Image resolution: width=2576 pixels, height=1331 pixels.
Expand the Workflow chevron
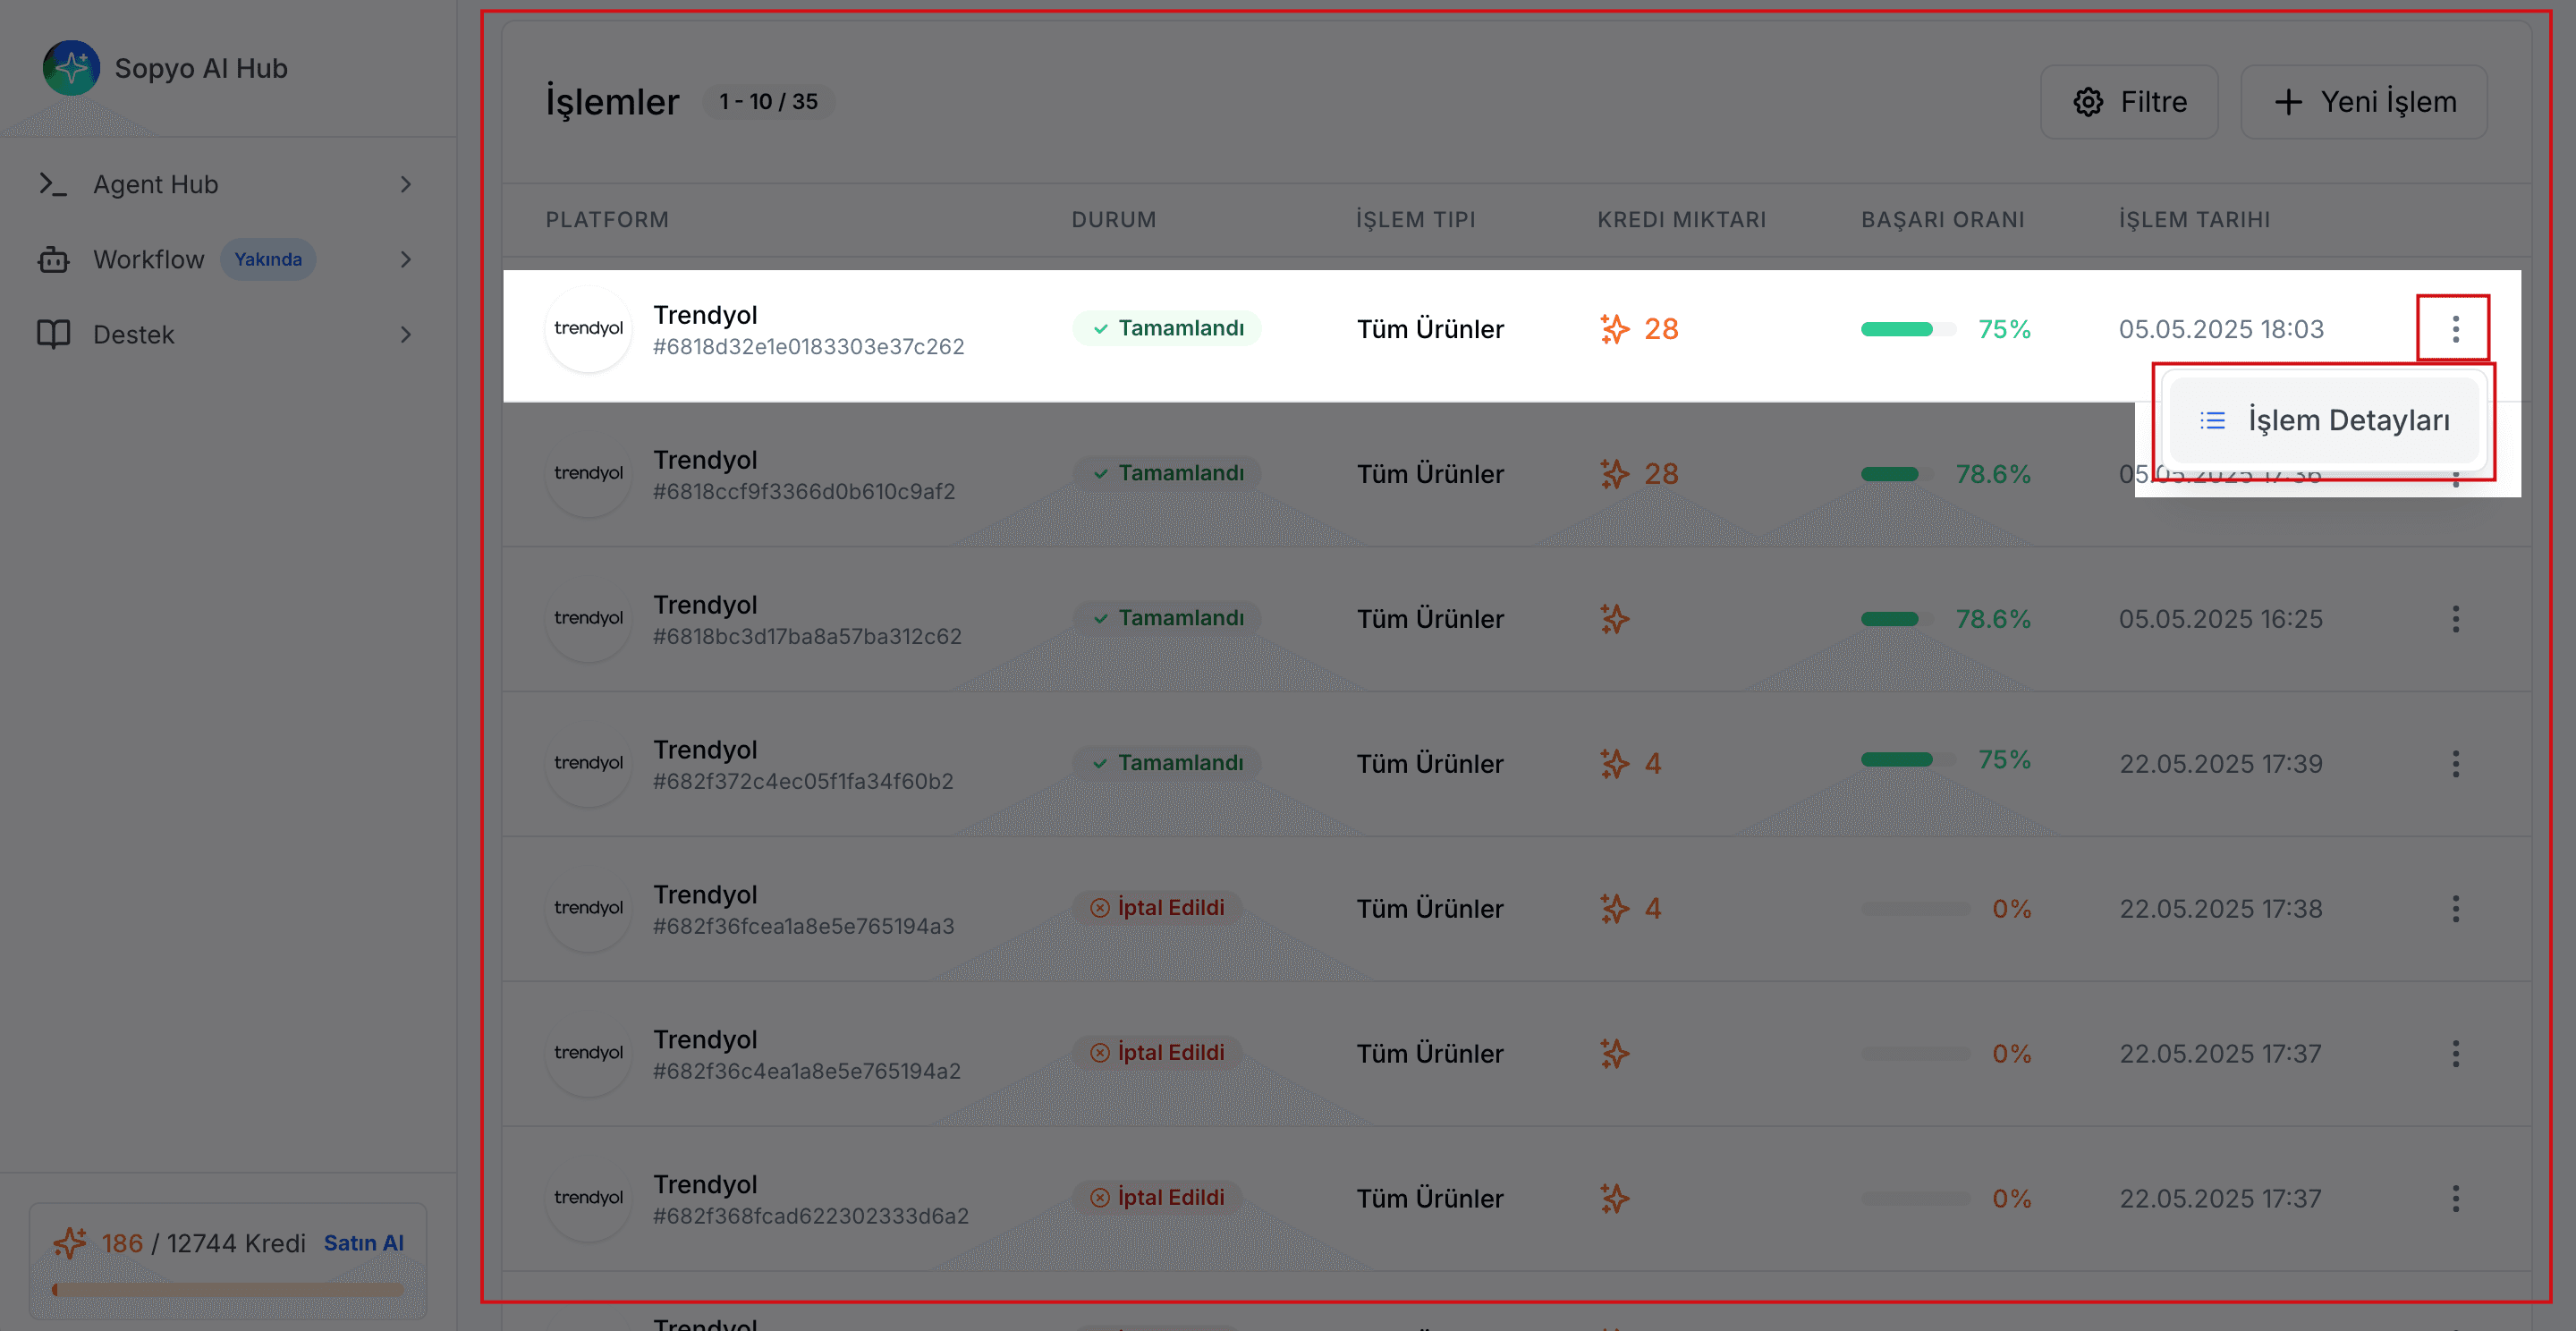pyautogui.click(x=405, y=260)
